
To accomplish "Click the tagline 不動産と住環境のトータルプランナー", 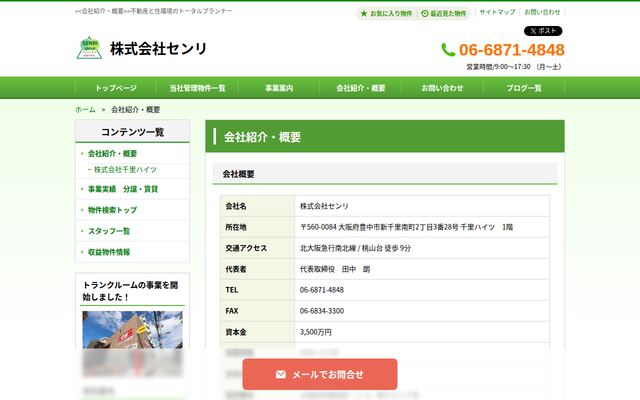I will coord(181,11).
